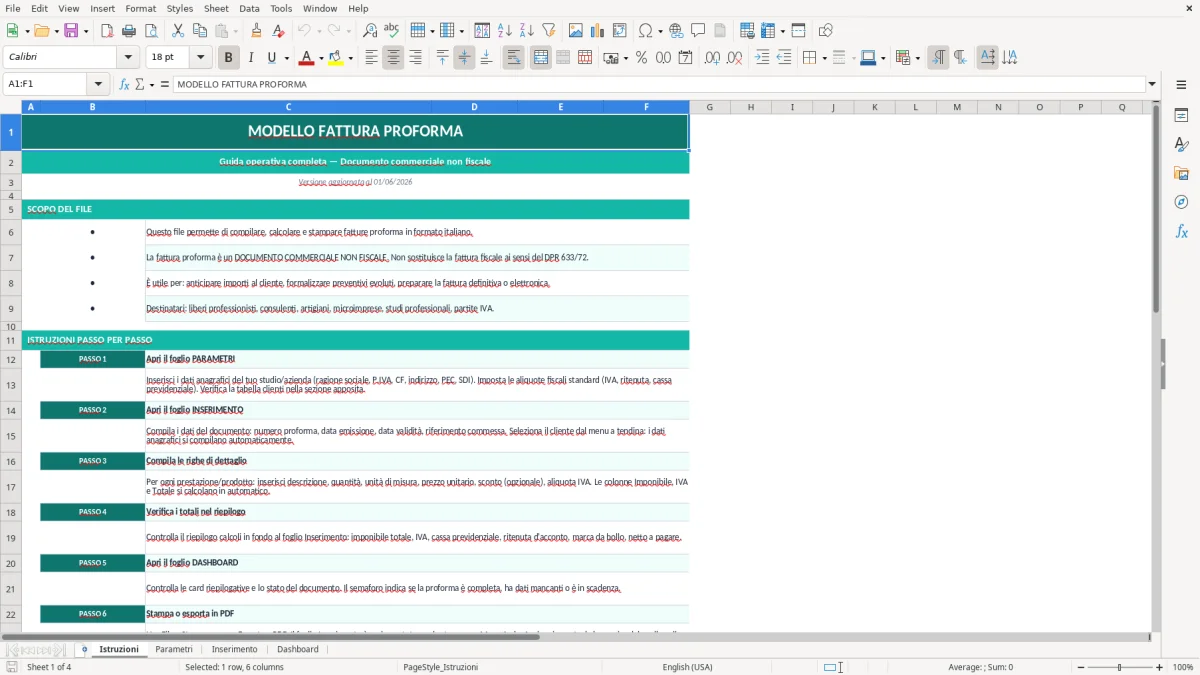Image resolution: width=1200 pixels, height=675 pixels.
Task: Click the Copy icon
Action: pos(199,31)
